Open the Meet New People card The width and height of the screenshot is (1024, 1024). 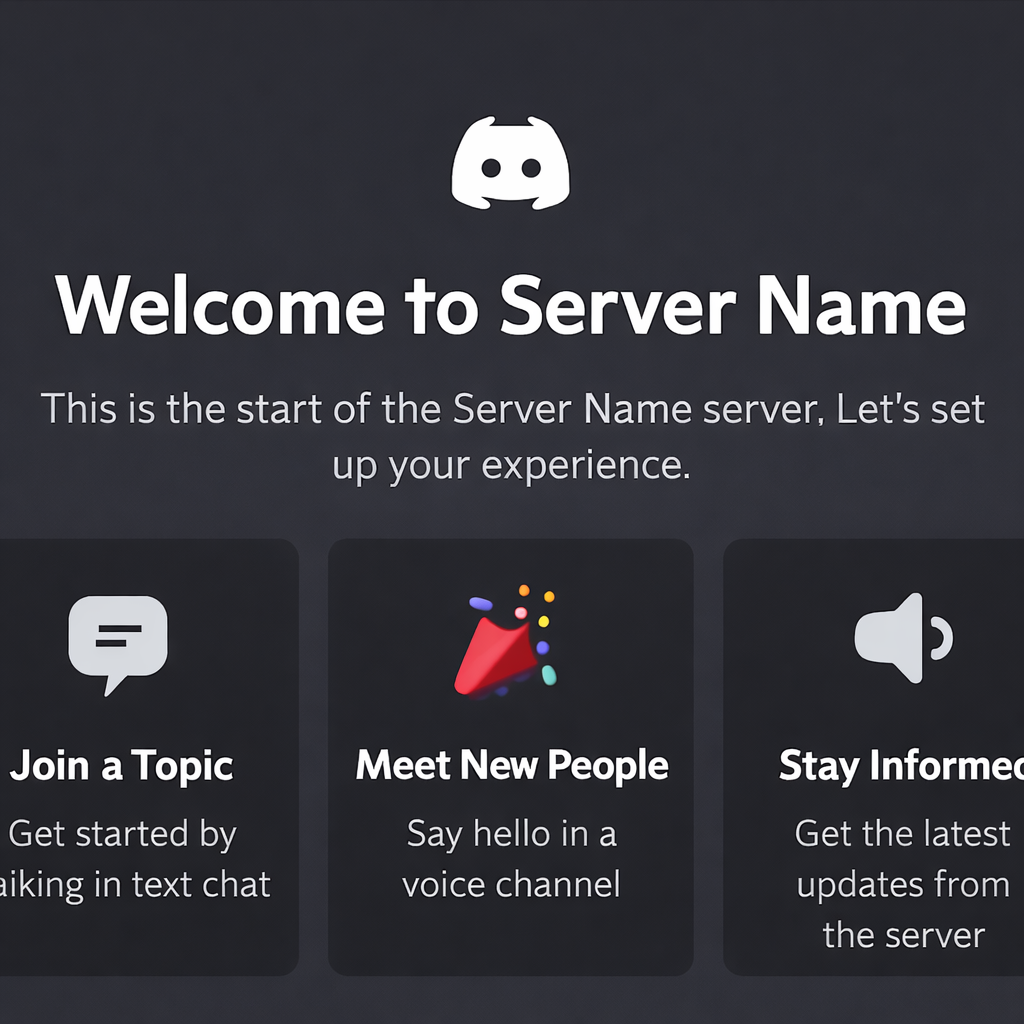point(511,757)
